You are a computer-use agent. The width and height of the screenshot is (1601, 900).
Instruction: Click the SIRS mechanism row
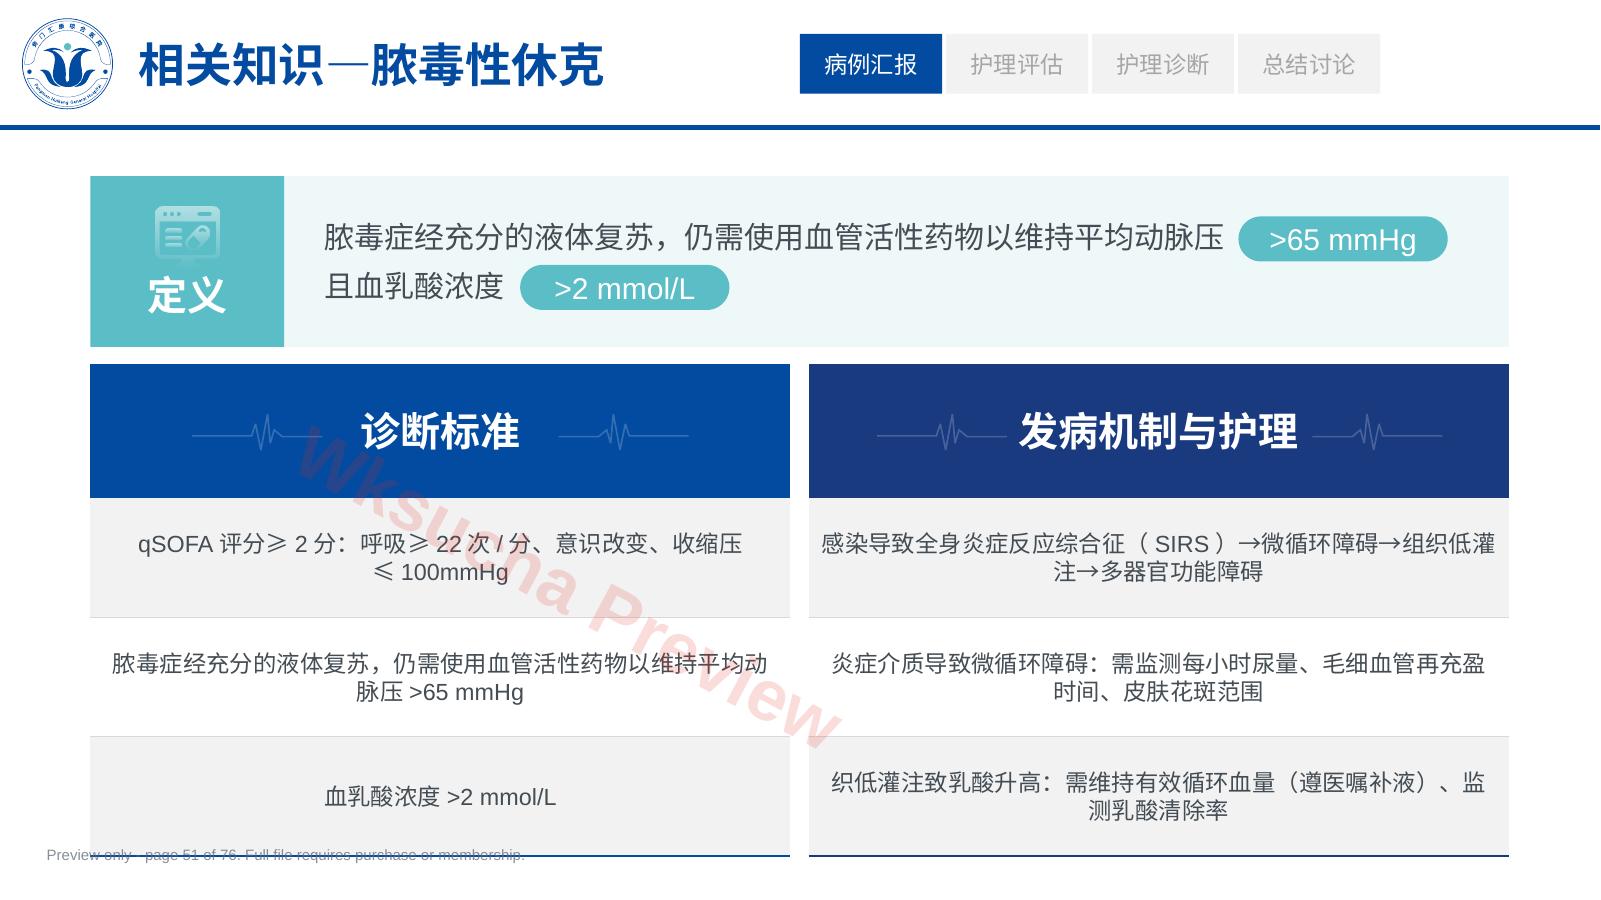click(1159, 558)
